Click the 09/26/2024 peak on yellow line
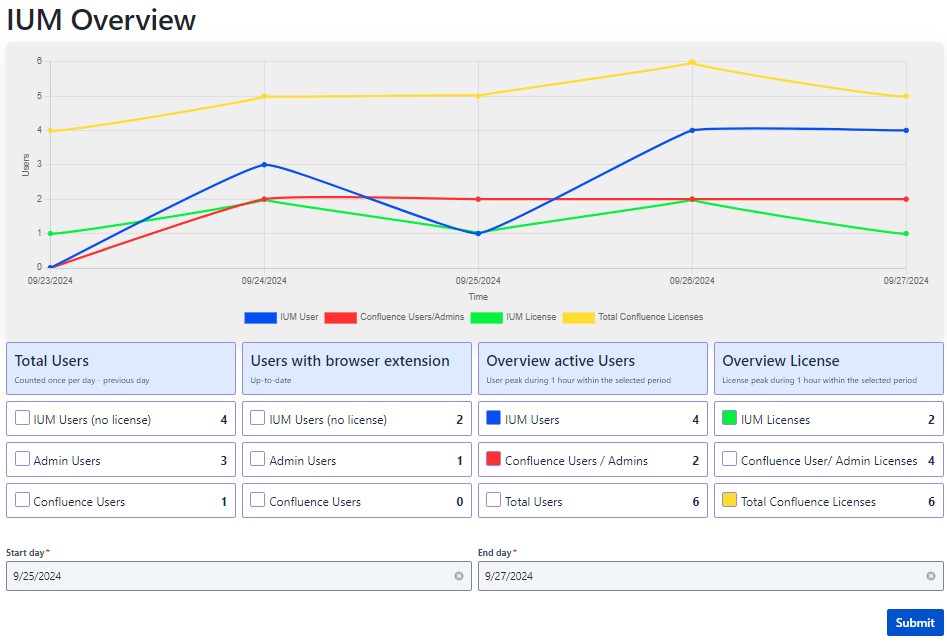 pos(692,63)
